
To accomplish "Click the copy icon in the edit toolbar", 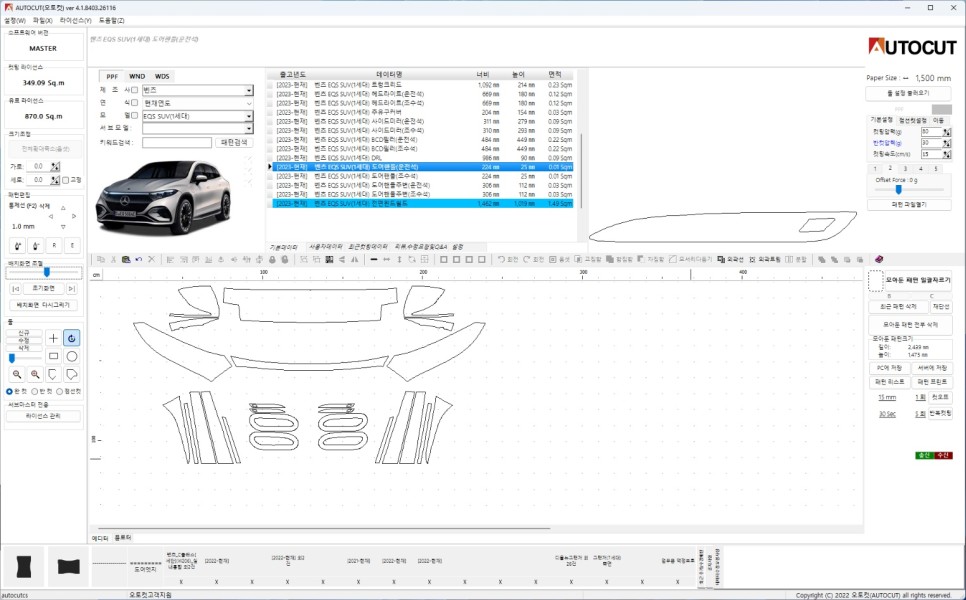I will (x=101, y=259).
